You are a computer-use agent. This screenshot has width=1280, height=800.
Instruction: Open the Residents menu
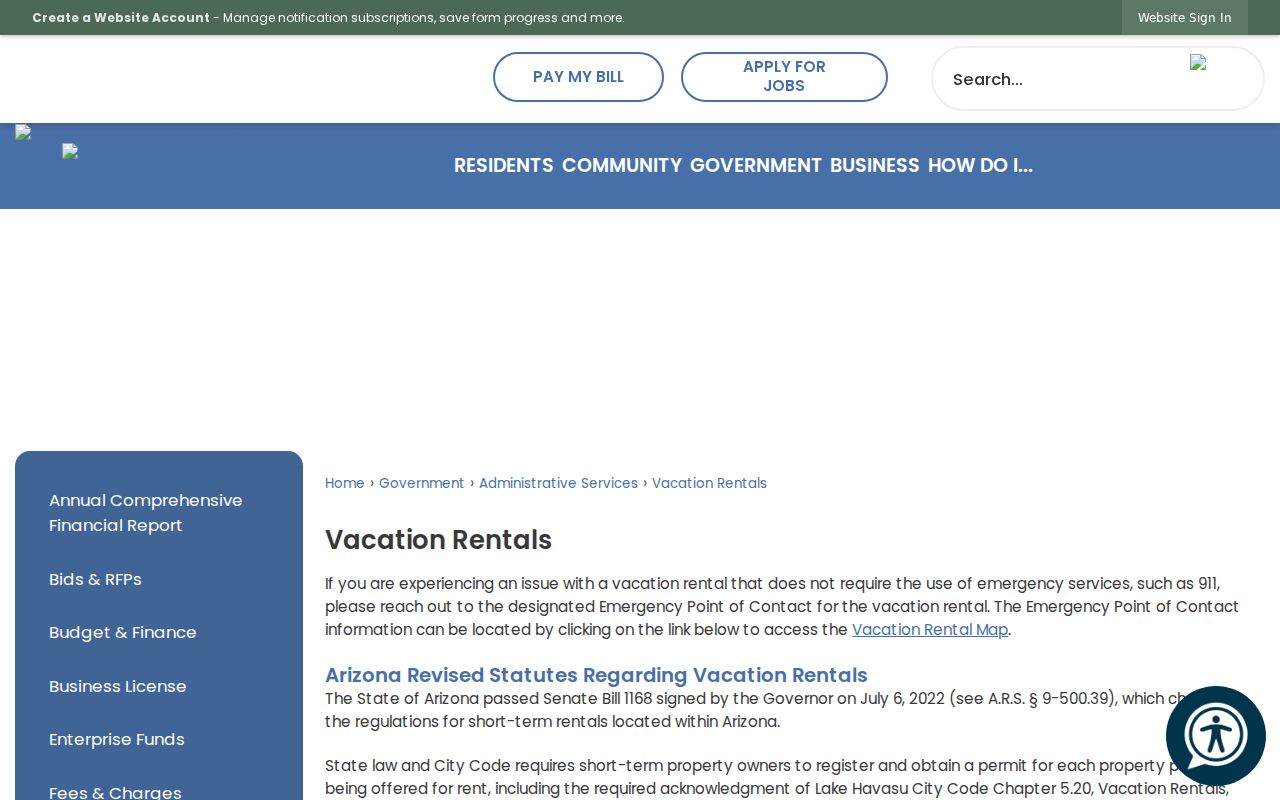pyautogui.click(x=504, y=166)
